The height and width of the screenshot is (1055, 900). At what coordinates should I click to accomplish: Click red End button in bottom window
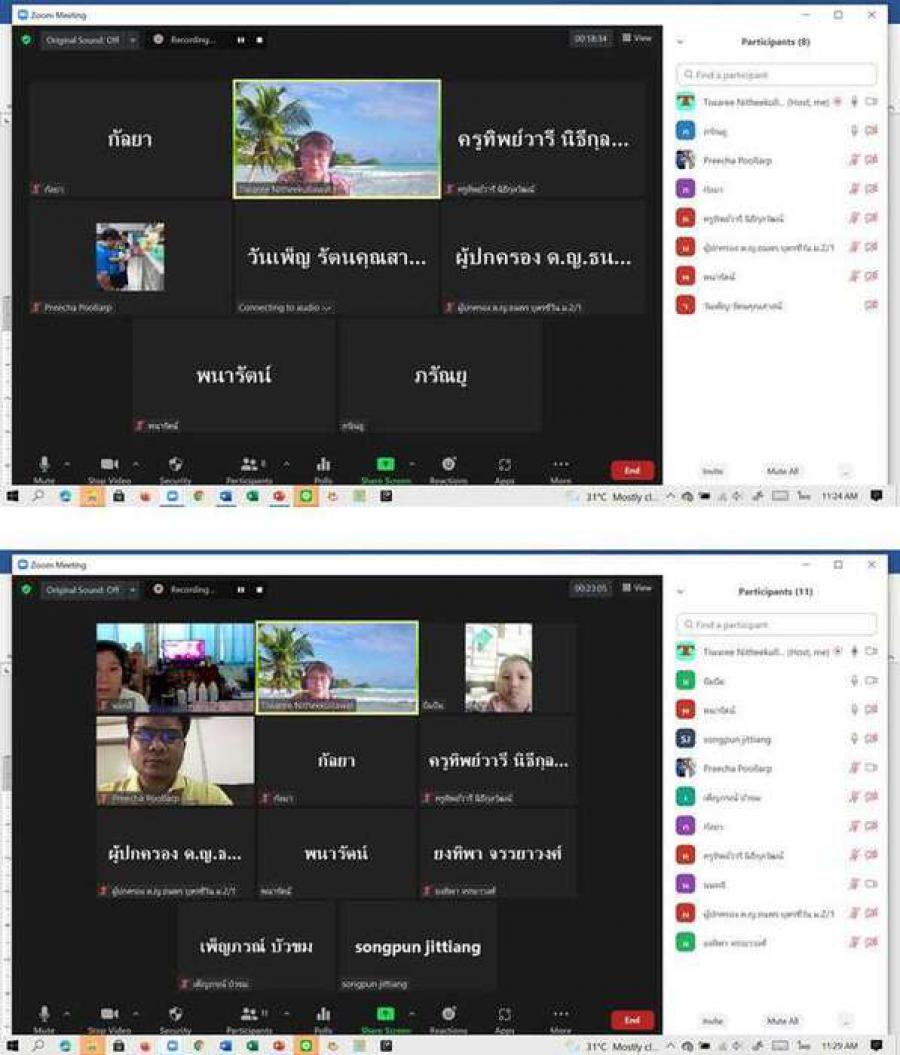pyautogui.click(x=632, y=1020)
